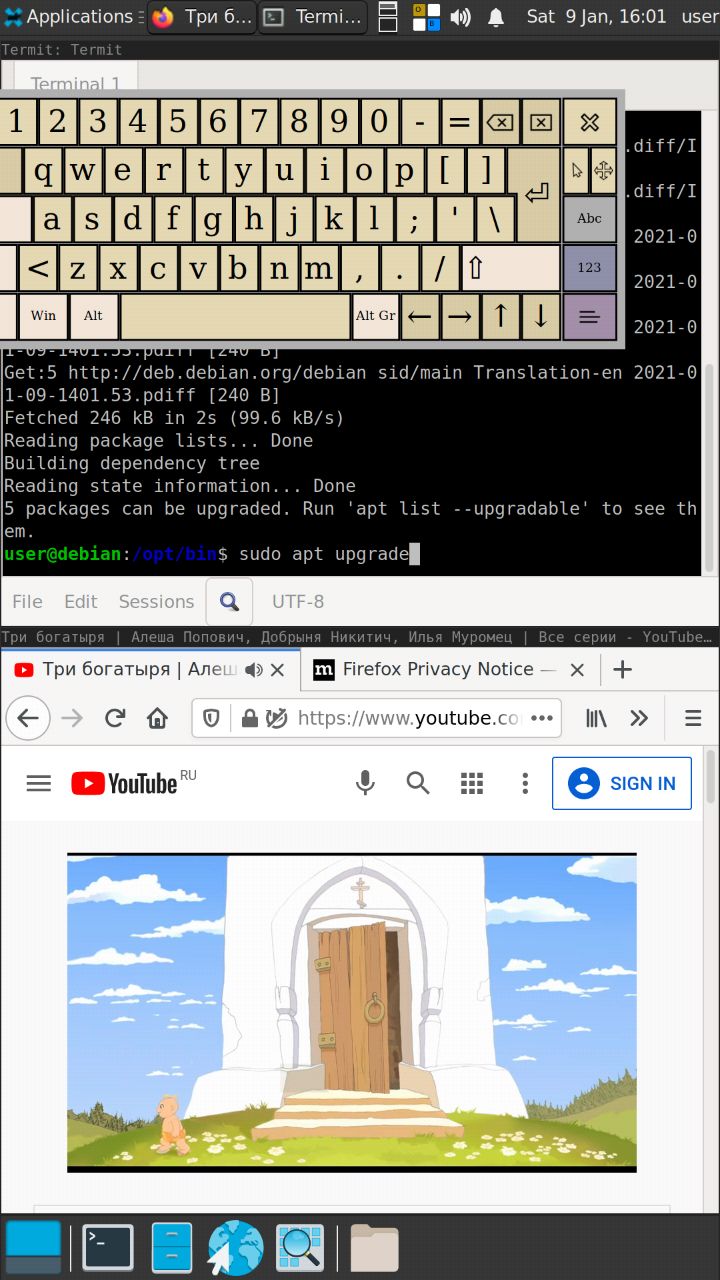
Task: Switch keyboard to 123 layout
Action: click(x=590, y=267)
